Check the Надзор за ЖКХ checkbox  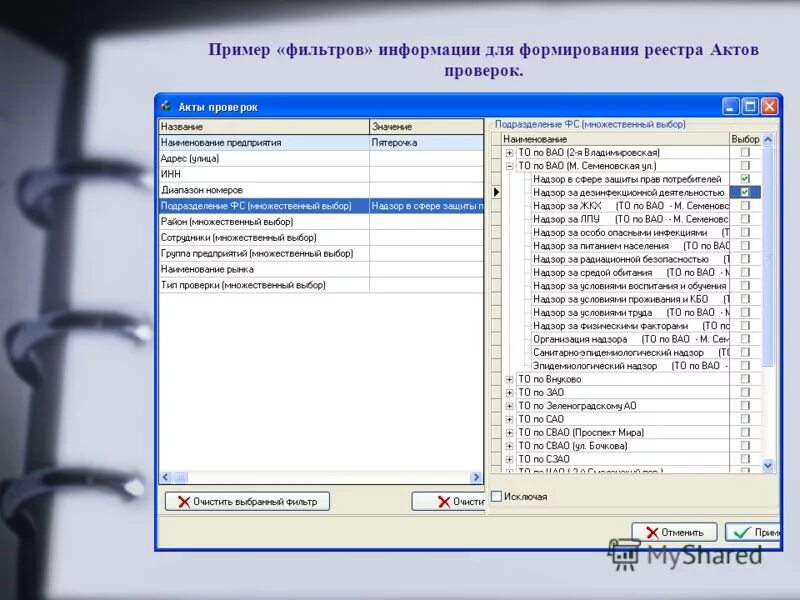(745, 207)
